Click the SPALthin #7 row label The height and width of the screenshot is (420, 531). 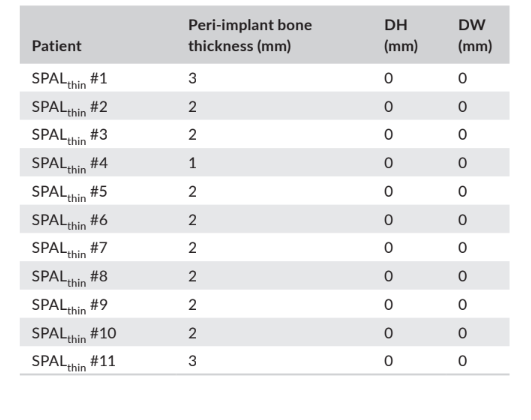pos(69,249)
